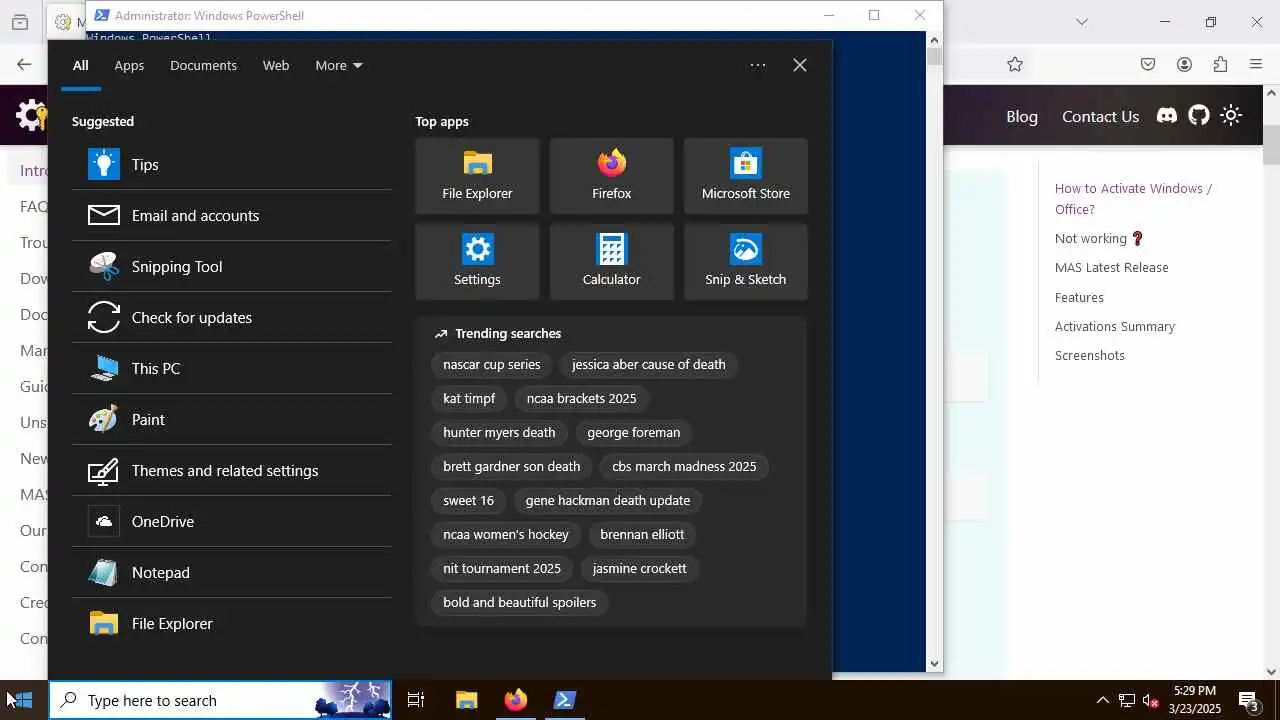Launch Calculator from Top apps
The image size is (1280, 720).
tap(611, 262)
